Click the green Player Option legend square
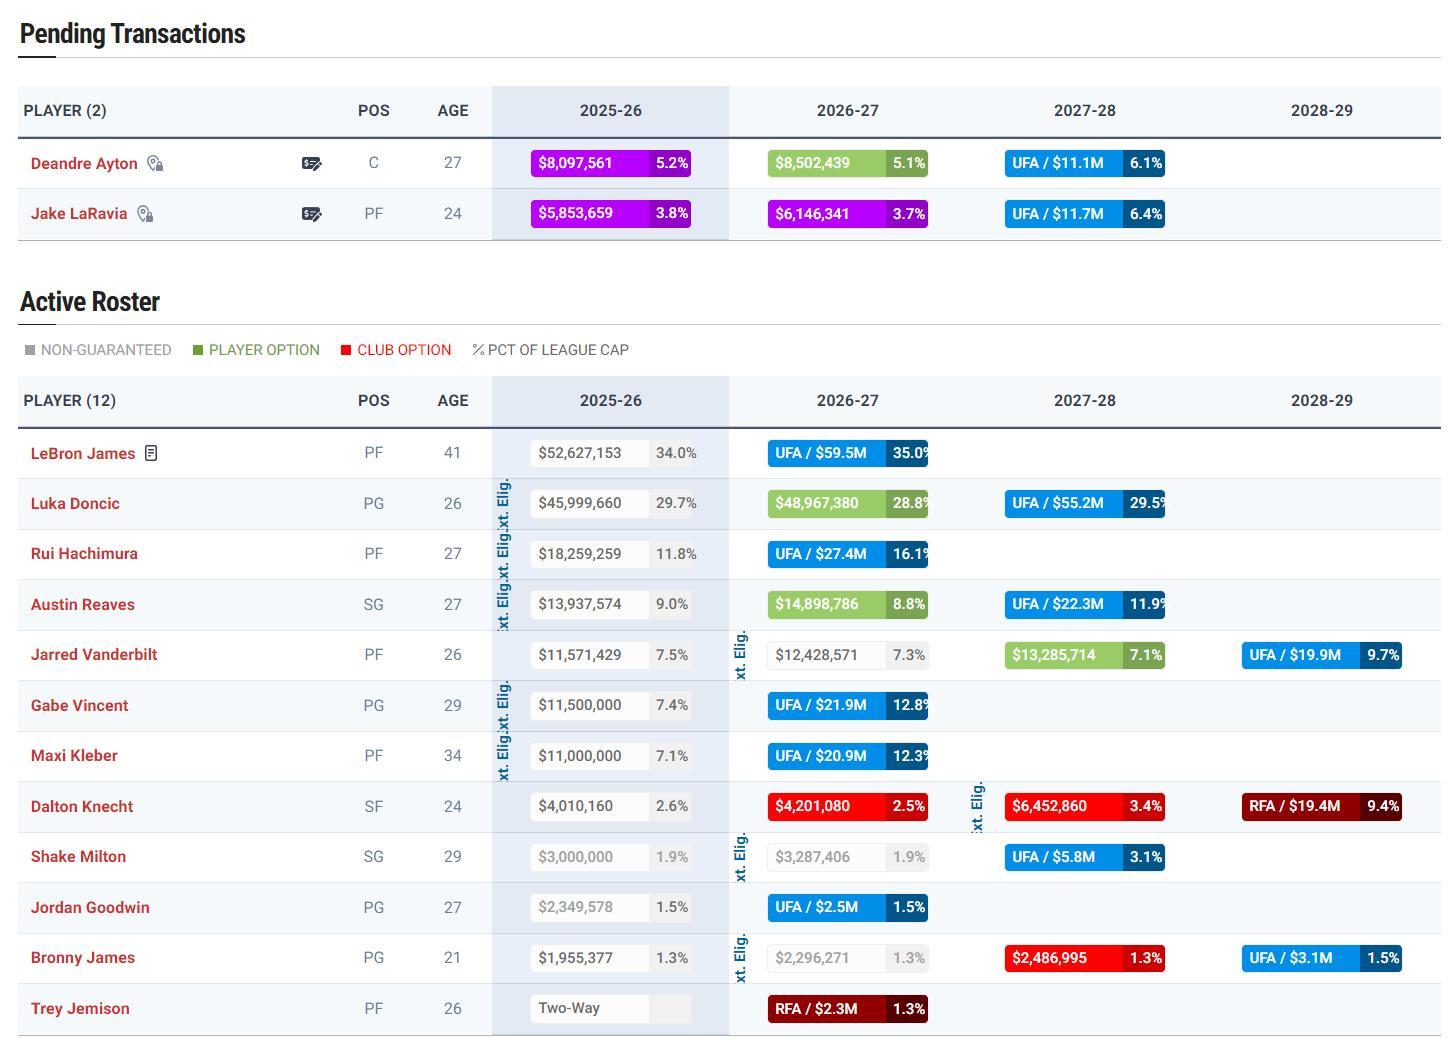The image size is (1451, 1058). pyautogui.click(x=198, y=350)
